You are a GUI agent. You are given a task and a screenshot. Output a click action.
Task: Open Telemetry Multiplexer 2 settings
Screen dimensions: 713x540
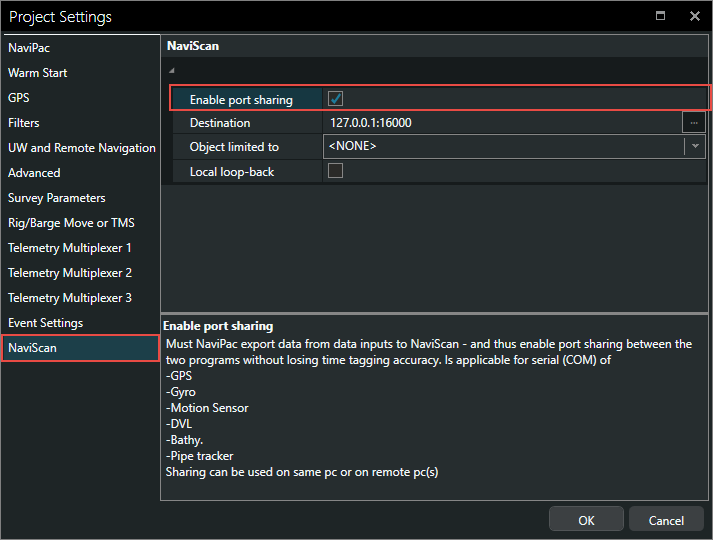[x=70, y=273]
